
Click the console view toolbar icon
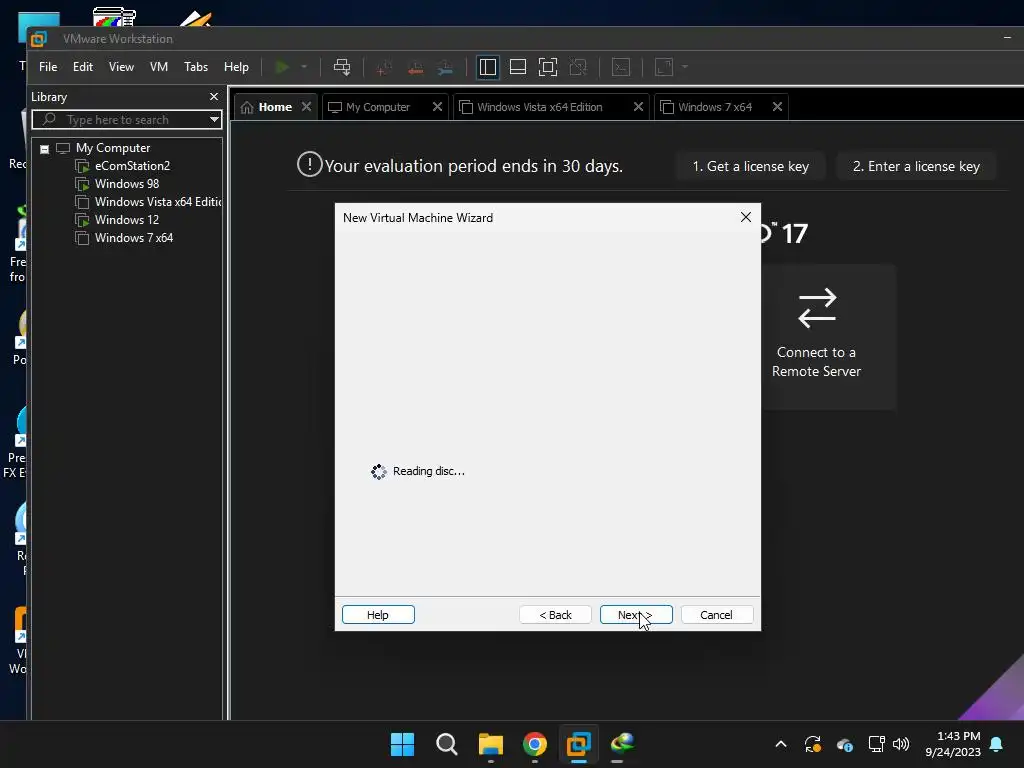[620, 67]
